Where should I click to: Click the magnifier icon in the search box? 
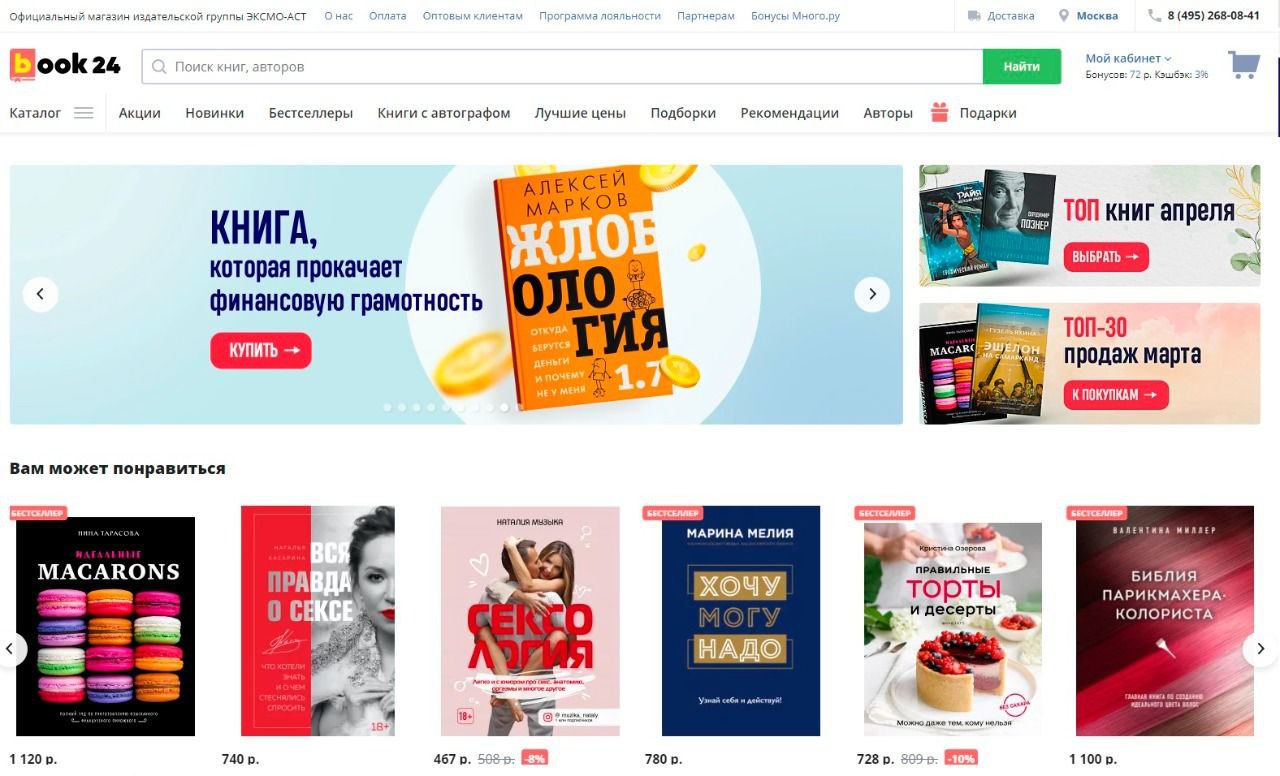[x=159, y=67]
